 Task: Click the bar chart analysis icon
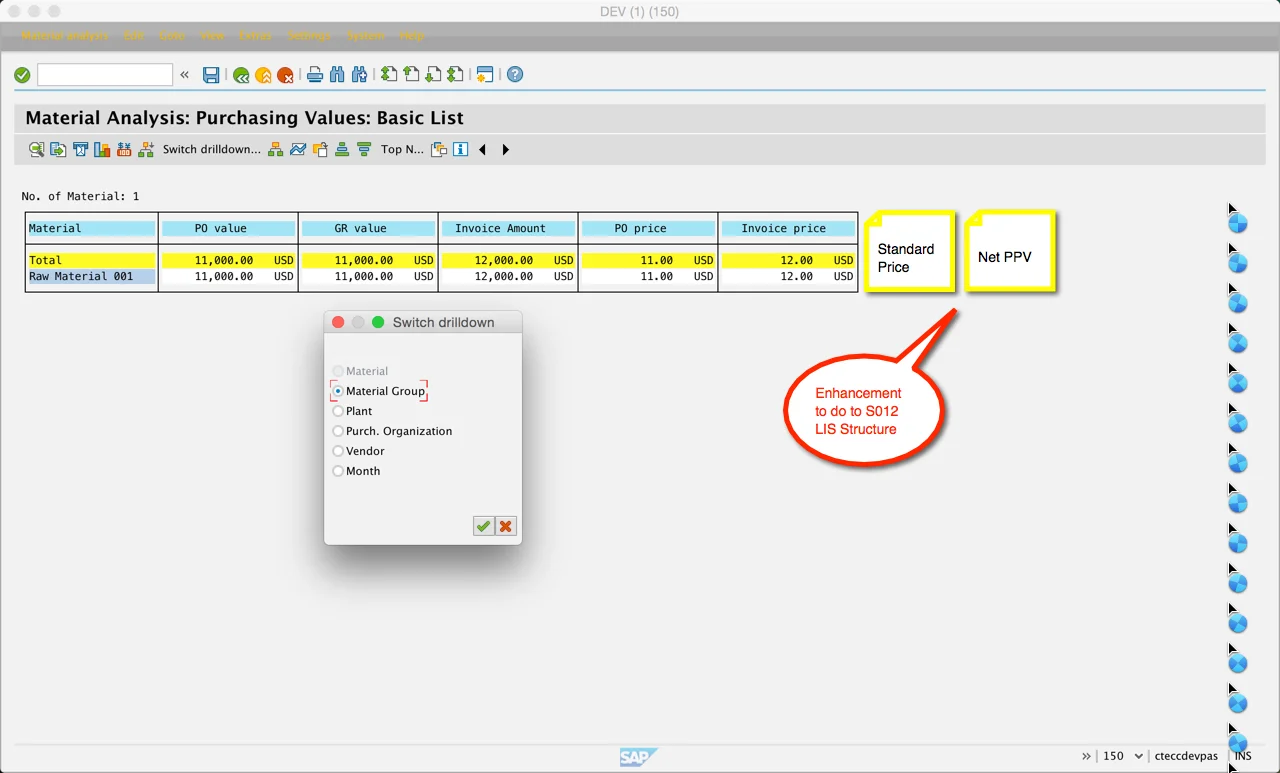point(102,150)
